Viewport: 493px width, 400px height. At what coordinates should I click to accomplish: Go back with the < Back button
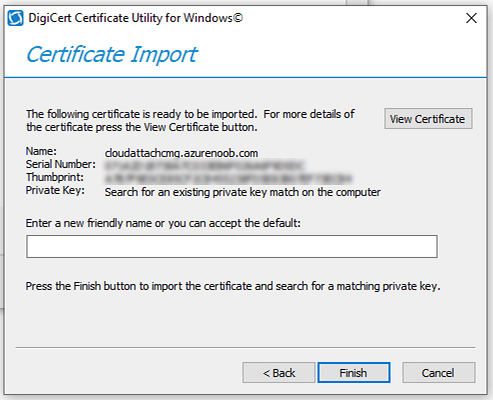pyautogui.click(x=279, y=373)
